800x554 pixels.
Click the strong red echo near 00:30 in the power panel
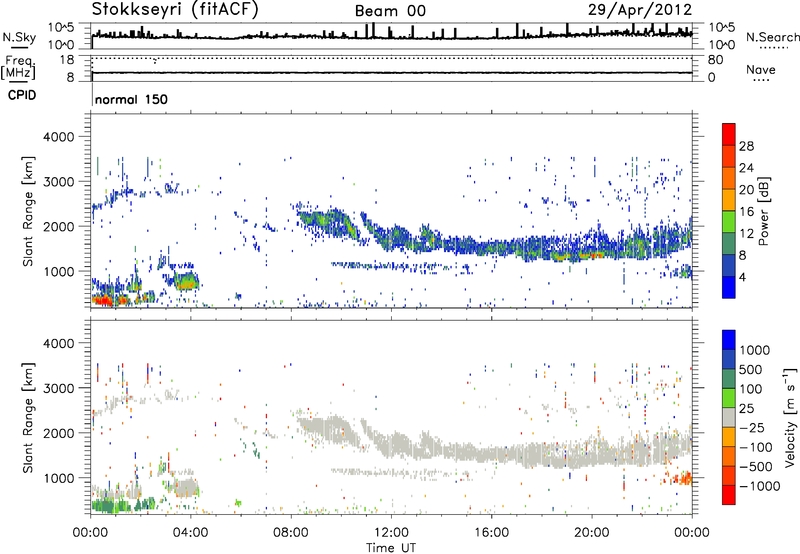[x=104, y=300]
